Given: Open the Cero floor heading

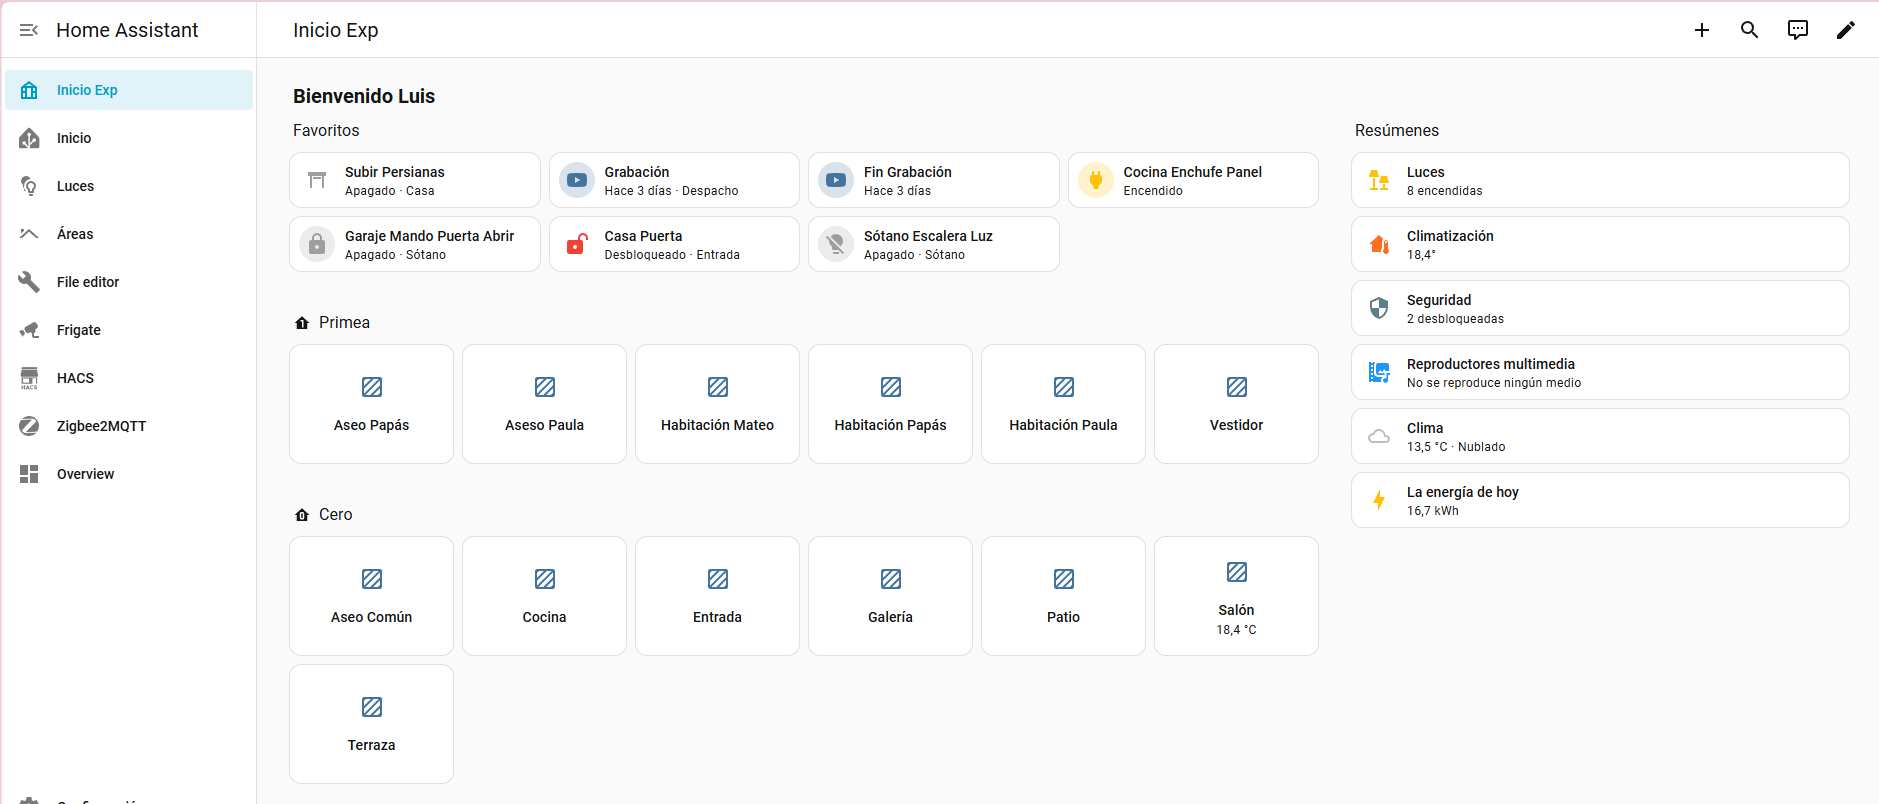Looking at the screenshot, I should 335,514.
